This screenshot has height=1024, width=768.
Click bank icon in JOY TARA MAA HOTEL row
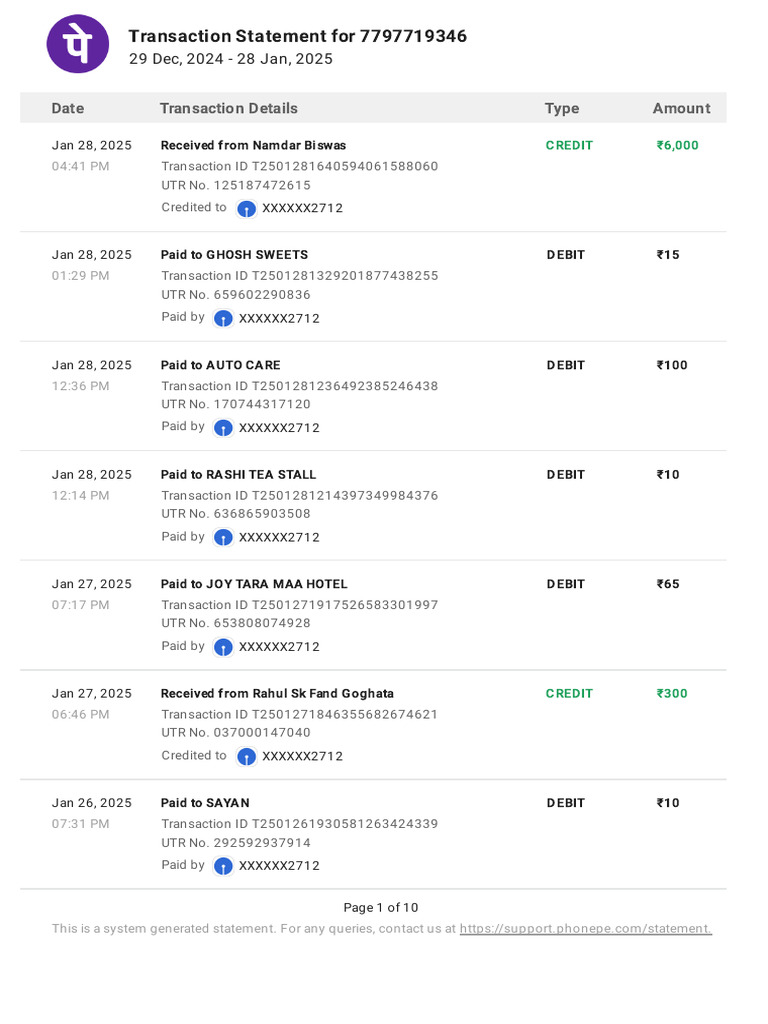click(x=223, y=647)
